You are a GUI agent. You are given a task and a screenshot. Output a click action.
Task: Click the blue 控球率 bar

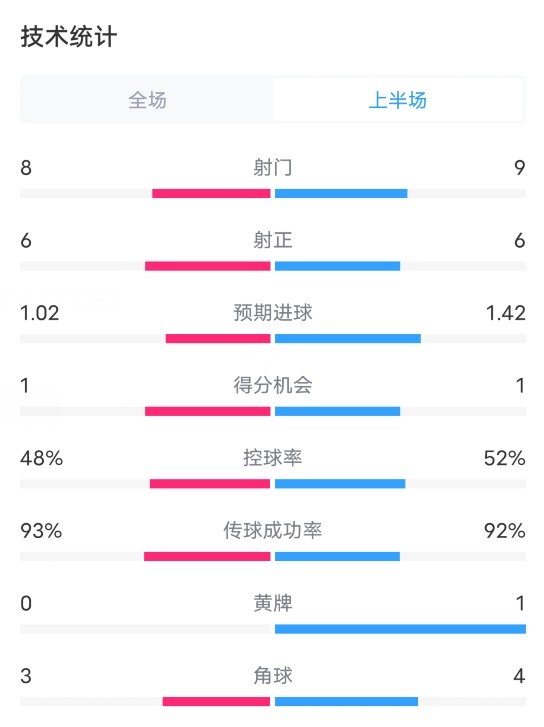(x=340, y=484)
